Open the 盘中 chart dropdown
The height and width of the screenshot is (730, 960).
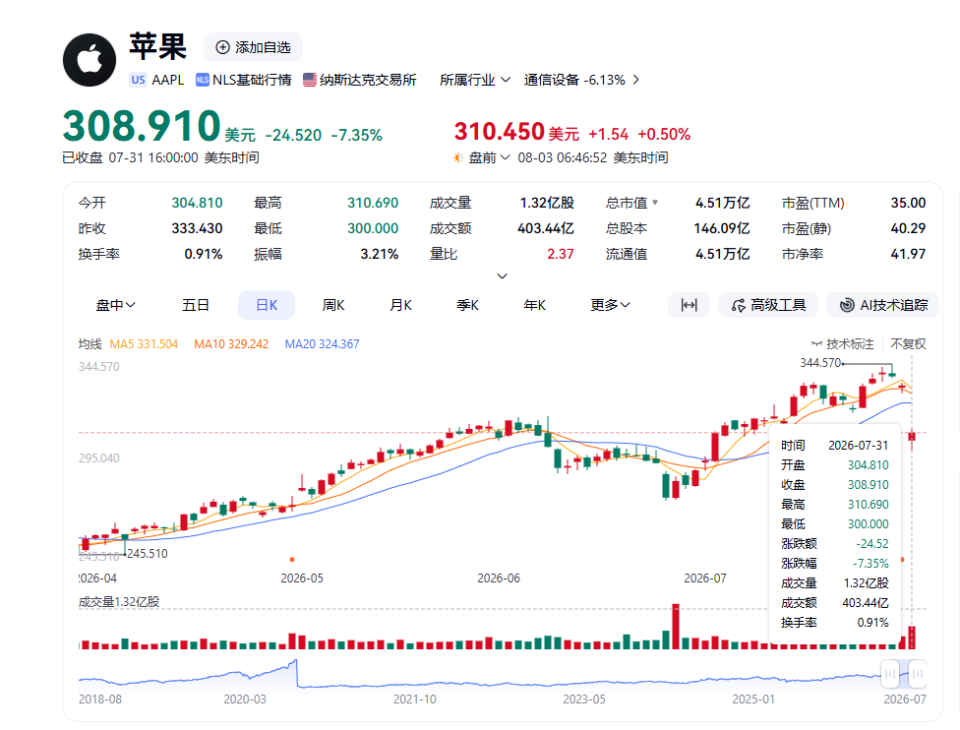click(x=116, y=305)
